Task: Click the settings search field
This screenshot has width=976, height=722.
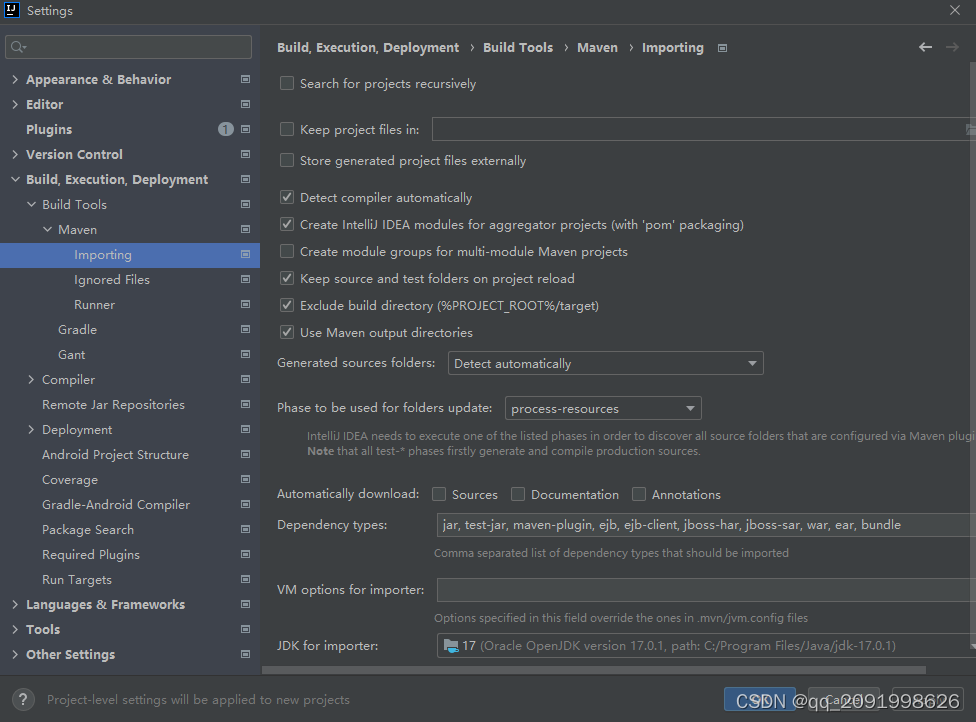Action: click(128, 47)
